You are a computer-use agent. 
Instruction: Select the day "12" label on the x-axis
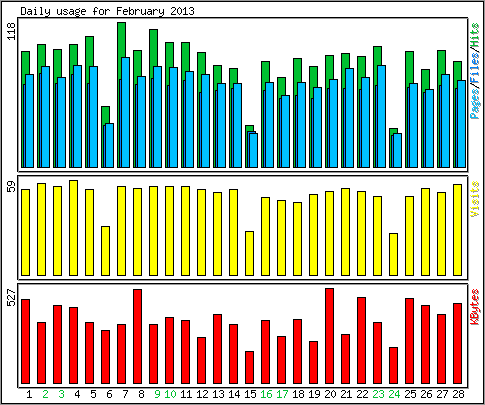tap(202, 394)
